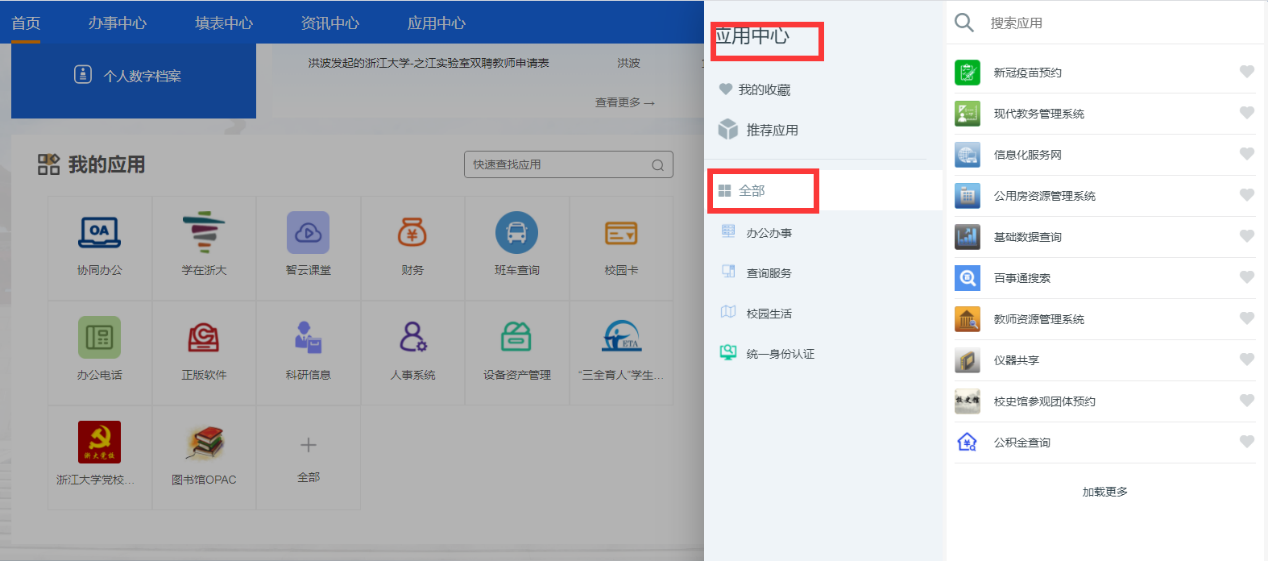Launch the 智云课堂 app icon

tap(308, 232)
